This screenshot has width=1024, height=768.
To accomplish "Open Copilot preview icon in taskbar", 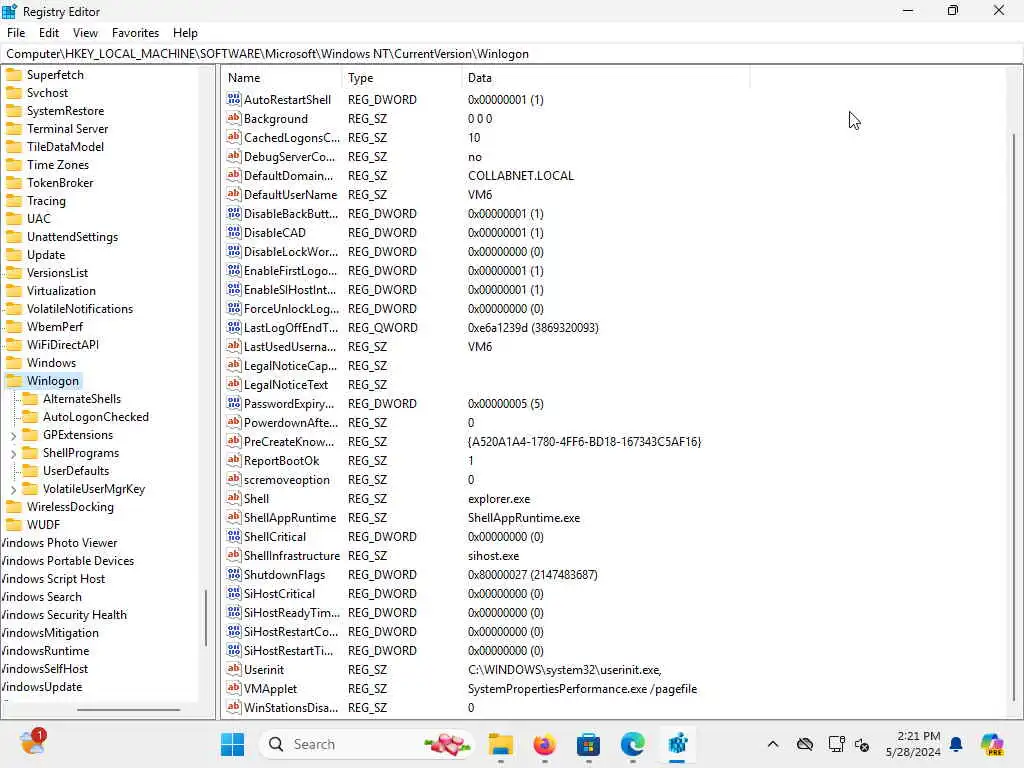I will pos(993,744).
